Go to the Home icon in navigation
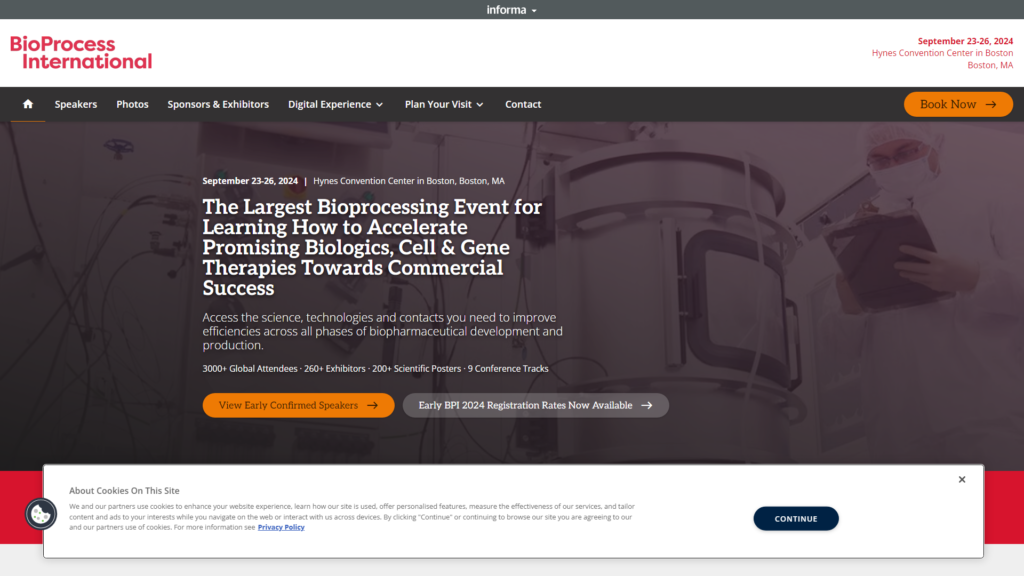This screenshot has width=1024, height=576. (x=27, y=104)
